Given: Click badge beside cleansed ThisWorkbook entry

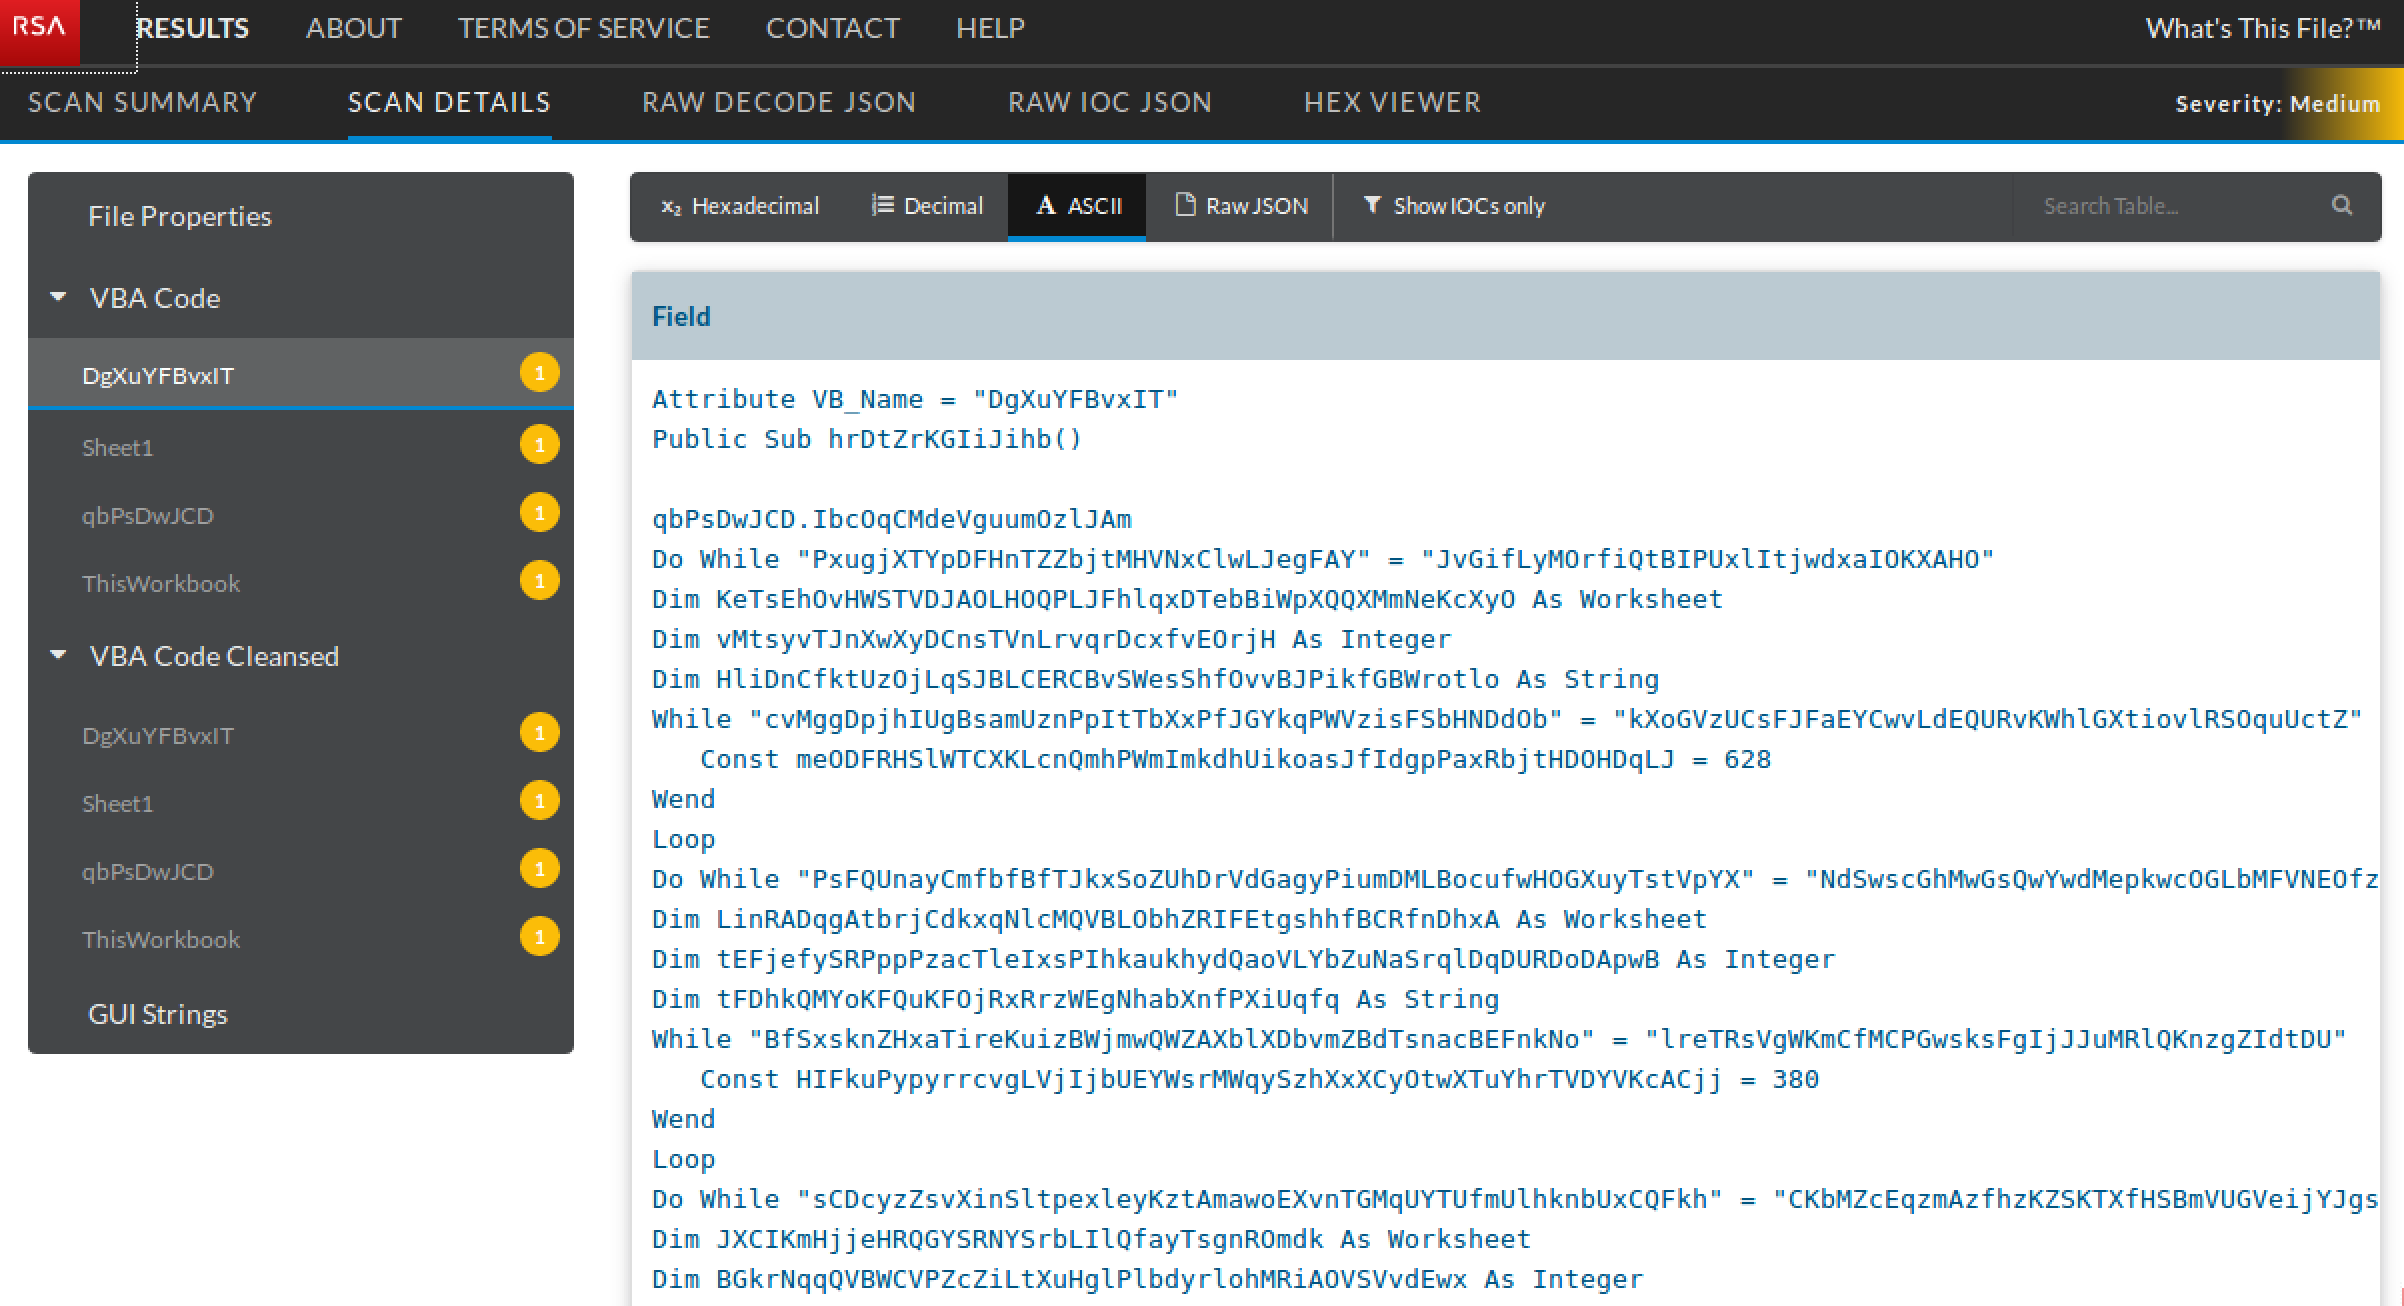Looking at the screenshot, I should [x=539, y=937].
